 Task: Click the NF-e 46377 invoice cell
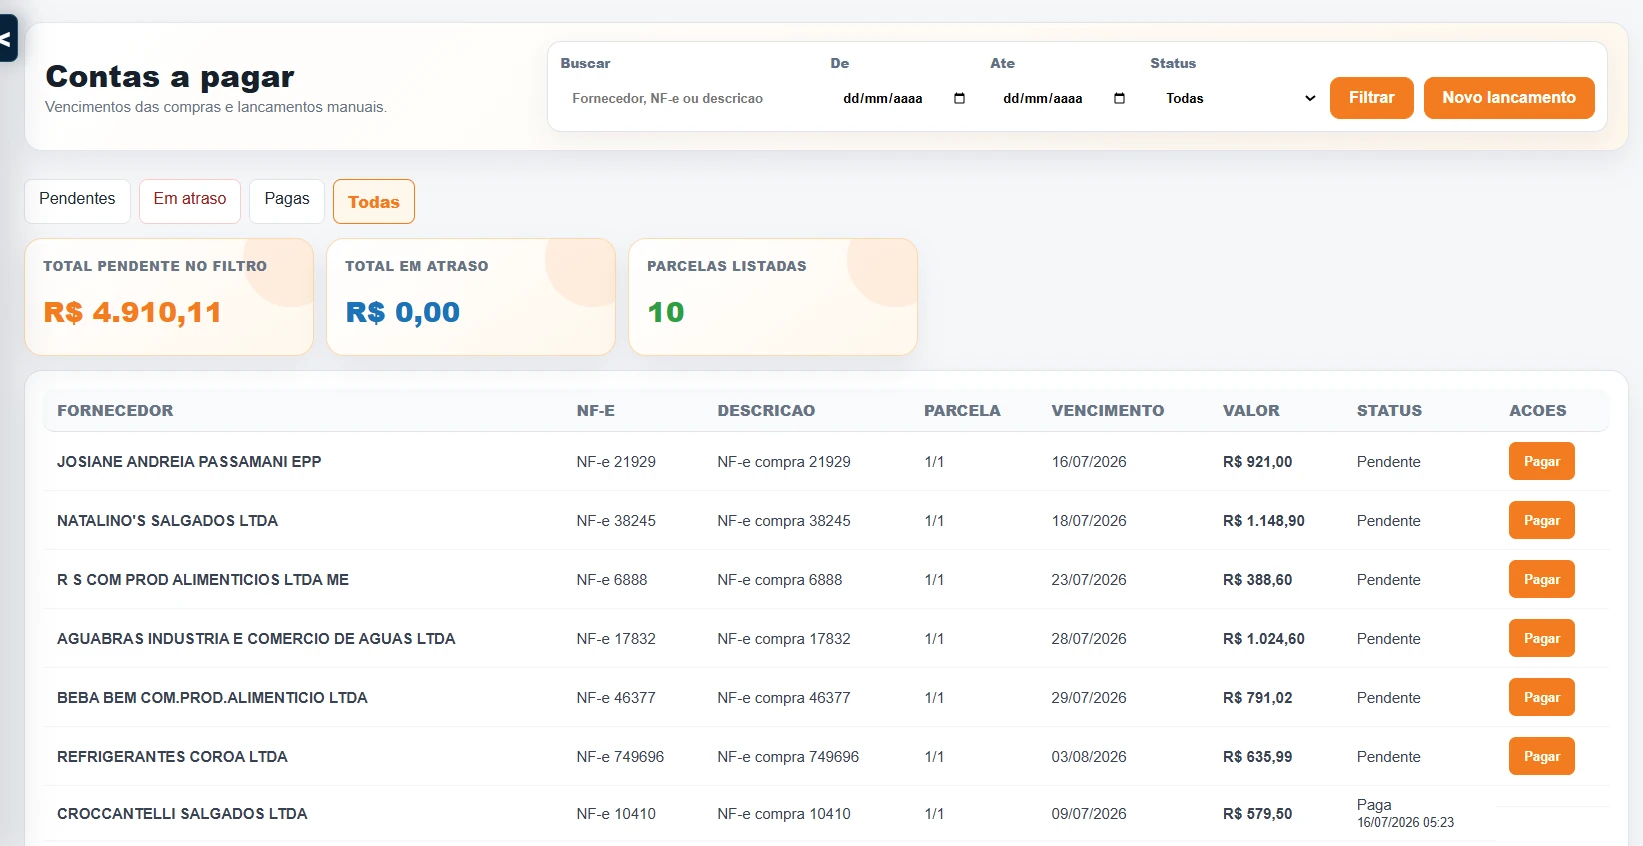(616, 698)
